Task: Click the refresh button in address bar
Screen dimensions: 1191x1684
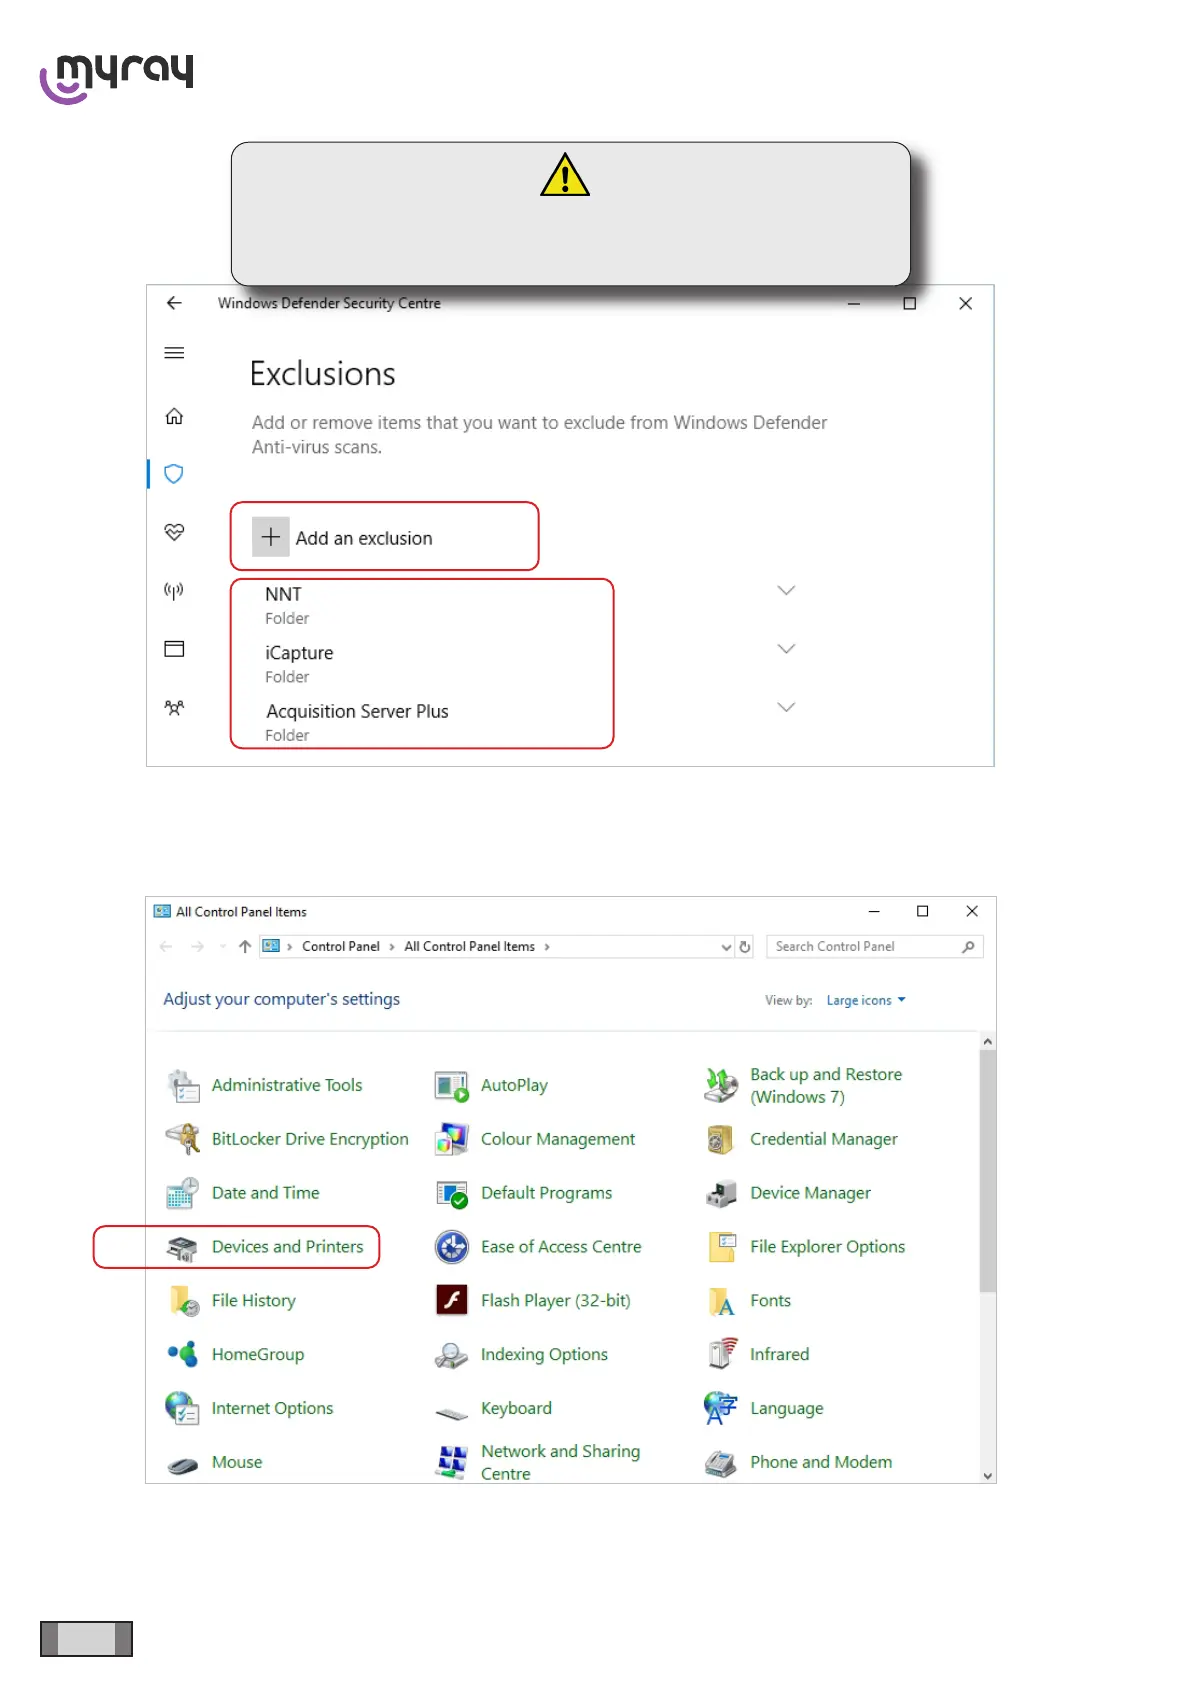Action: 745,947
